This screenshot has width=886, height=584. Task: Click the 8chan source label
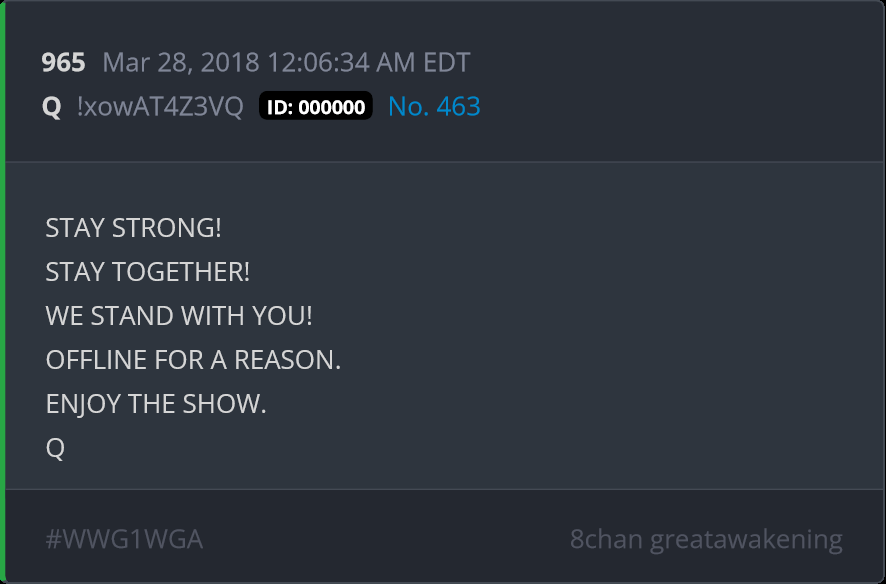606,539
